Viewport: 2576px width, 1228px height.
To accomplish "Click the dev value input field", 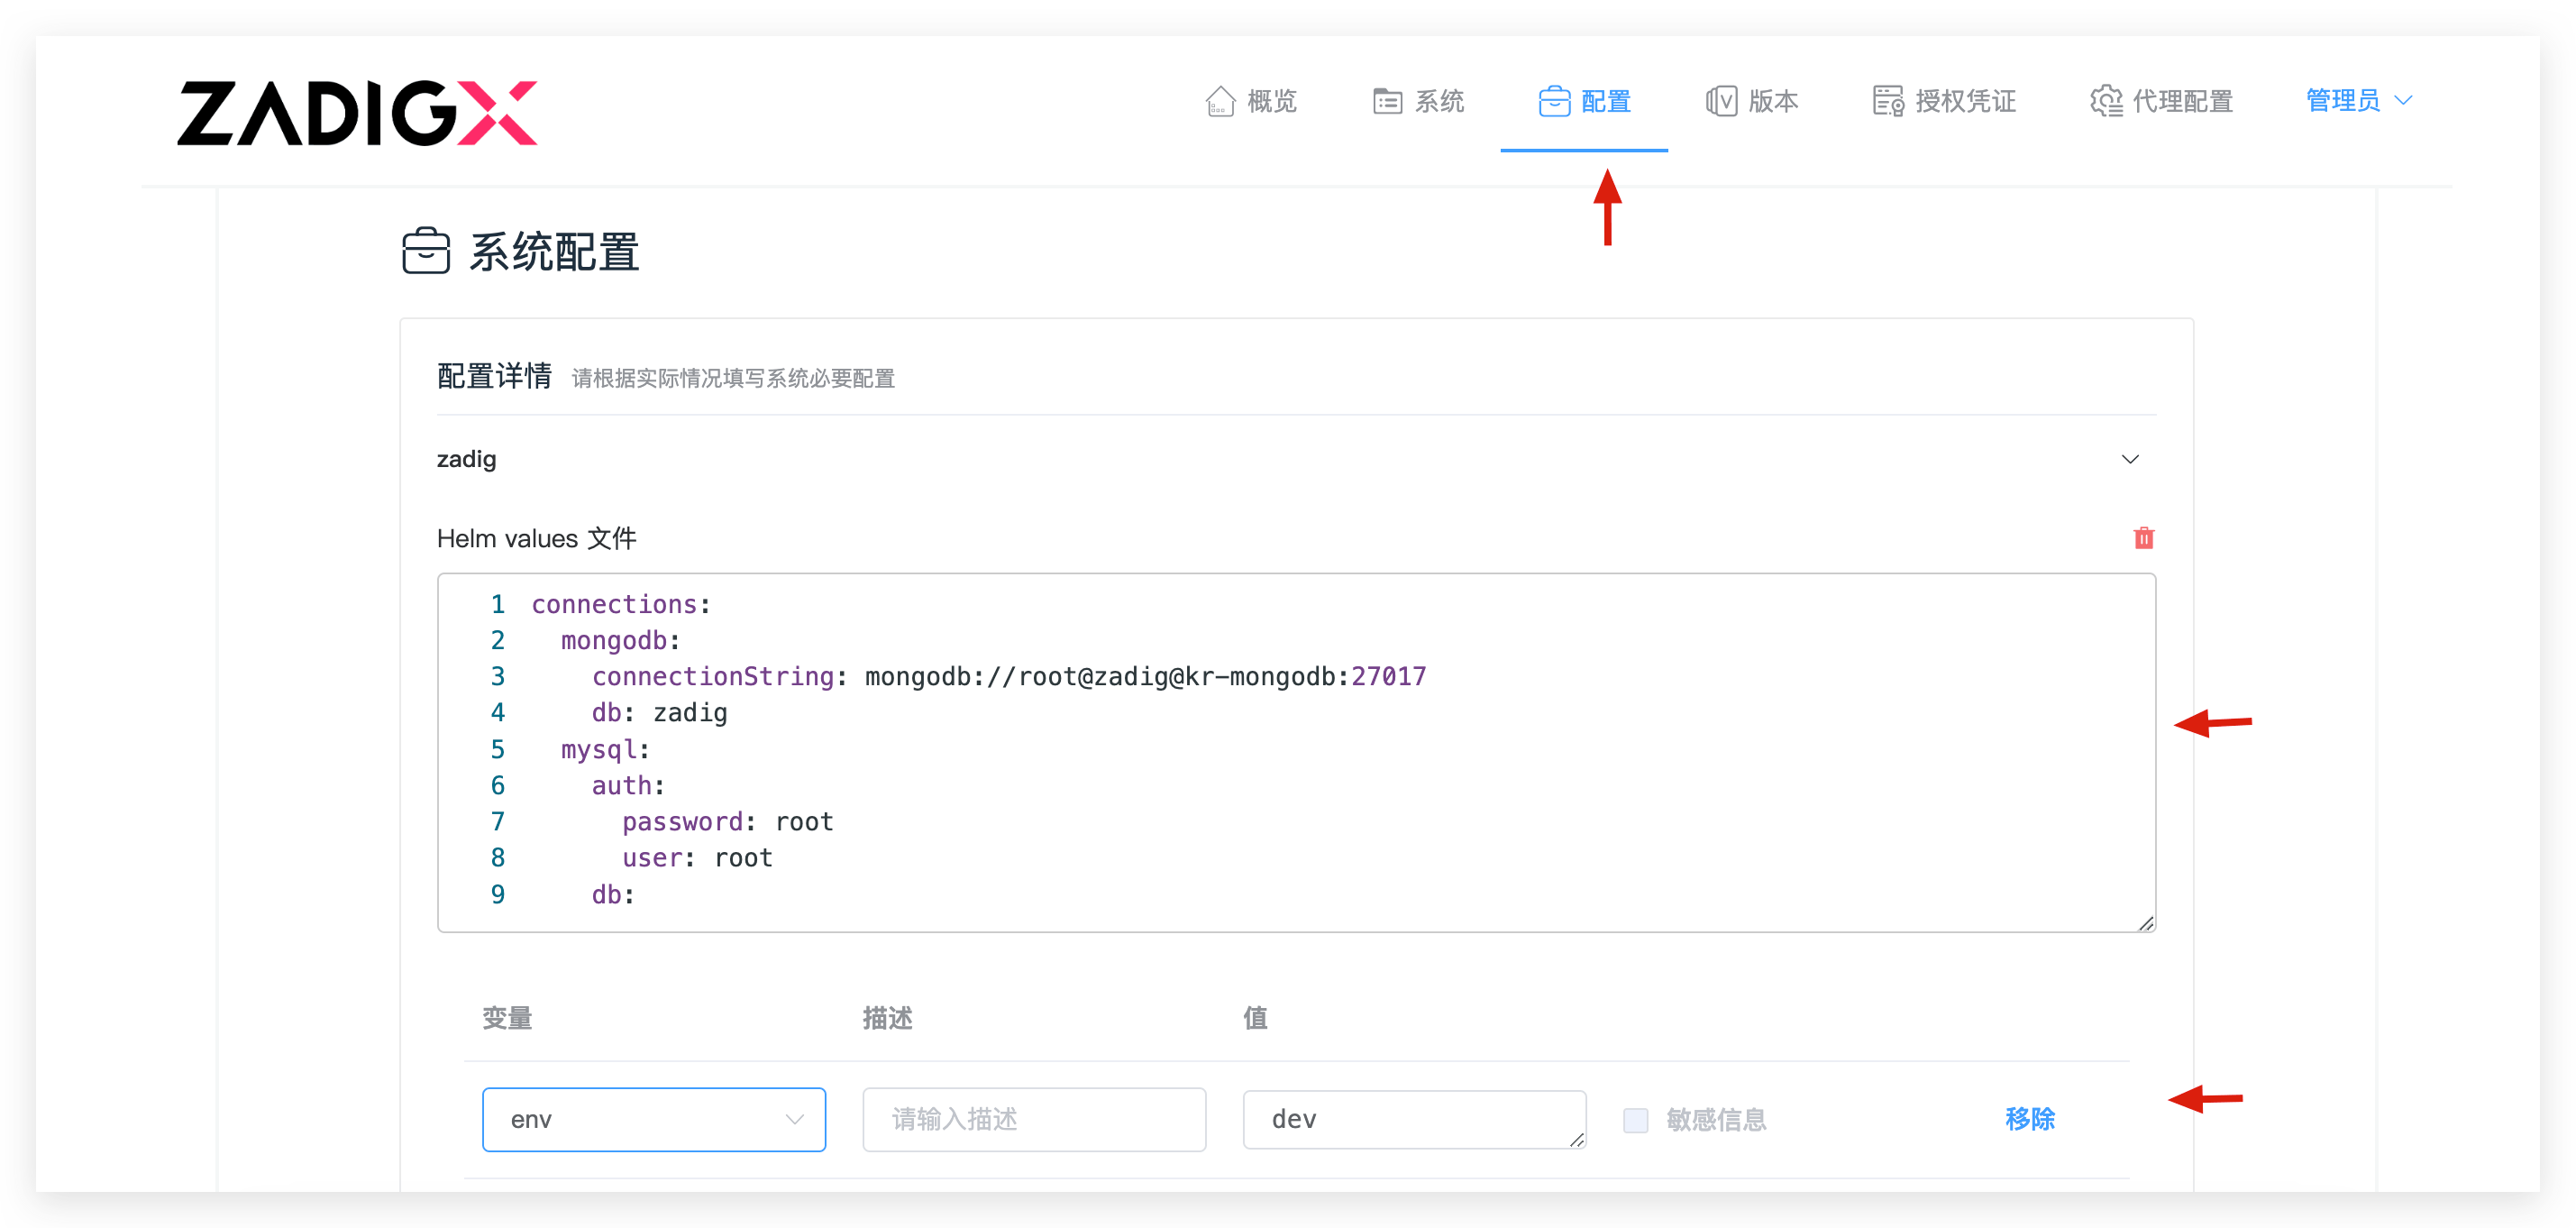I will click(x=1413, y=1120).
